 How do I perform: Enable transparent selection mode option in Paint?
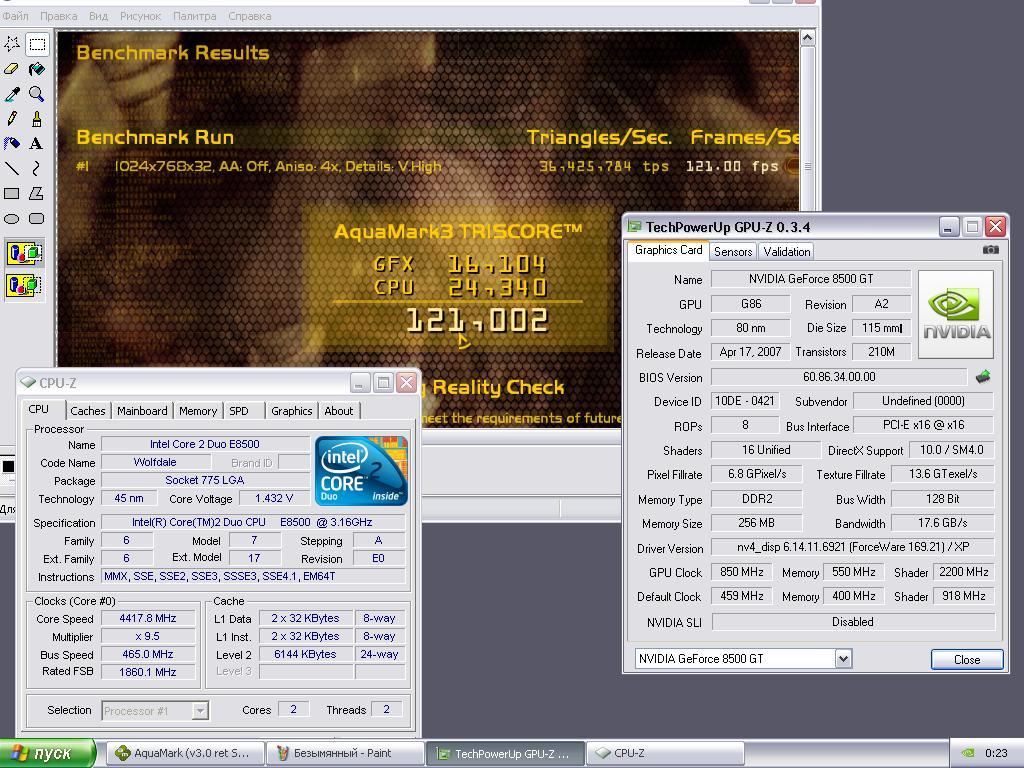[24, 285]
